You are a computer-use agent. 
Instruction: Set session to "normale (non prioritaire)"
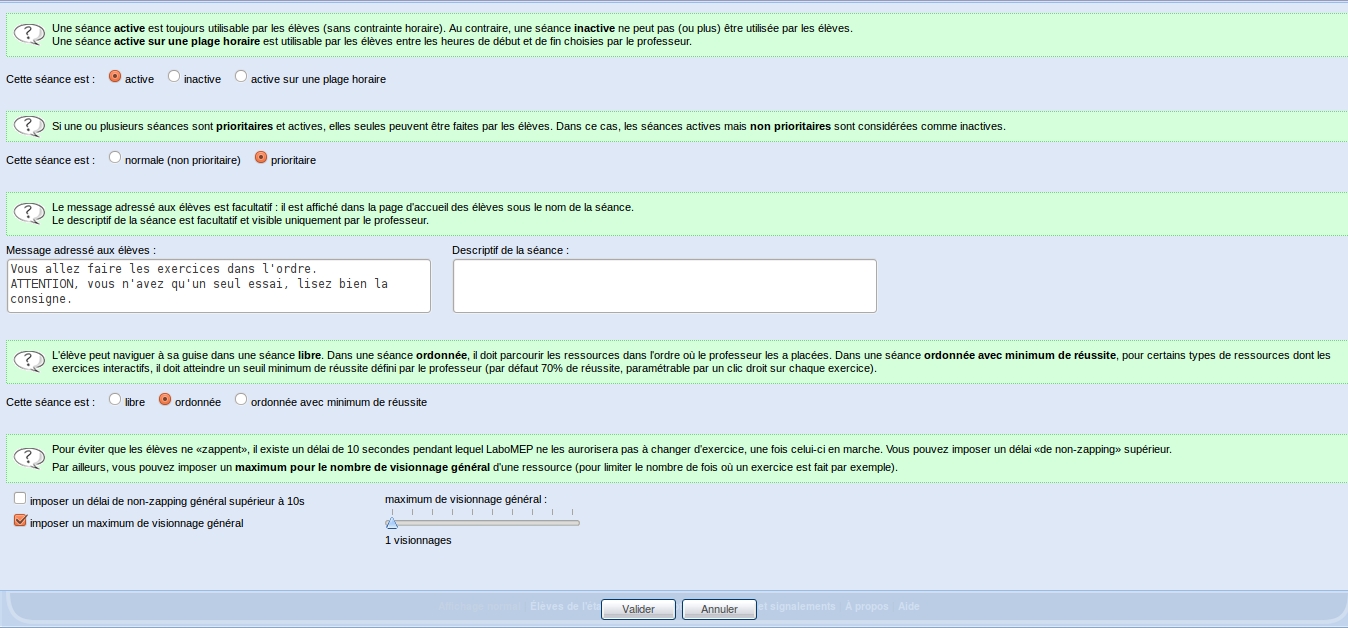[115, 158]
